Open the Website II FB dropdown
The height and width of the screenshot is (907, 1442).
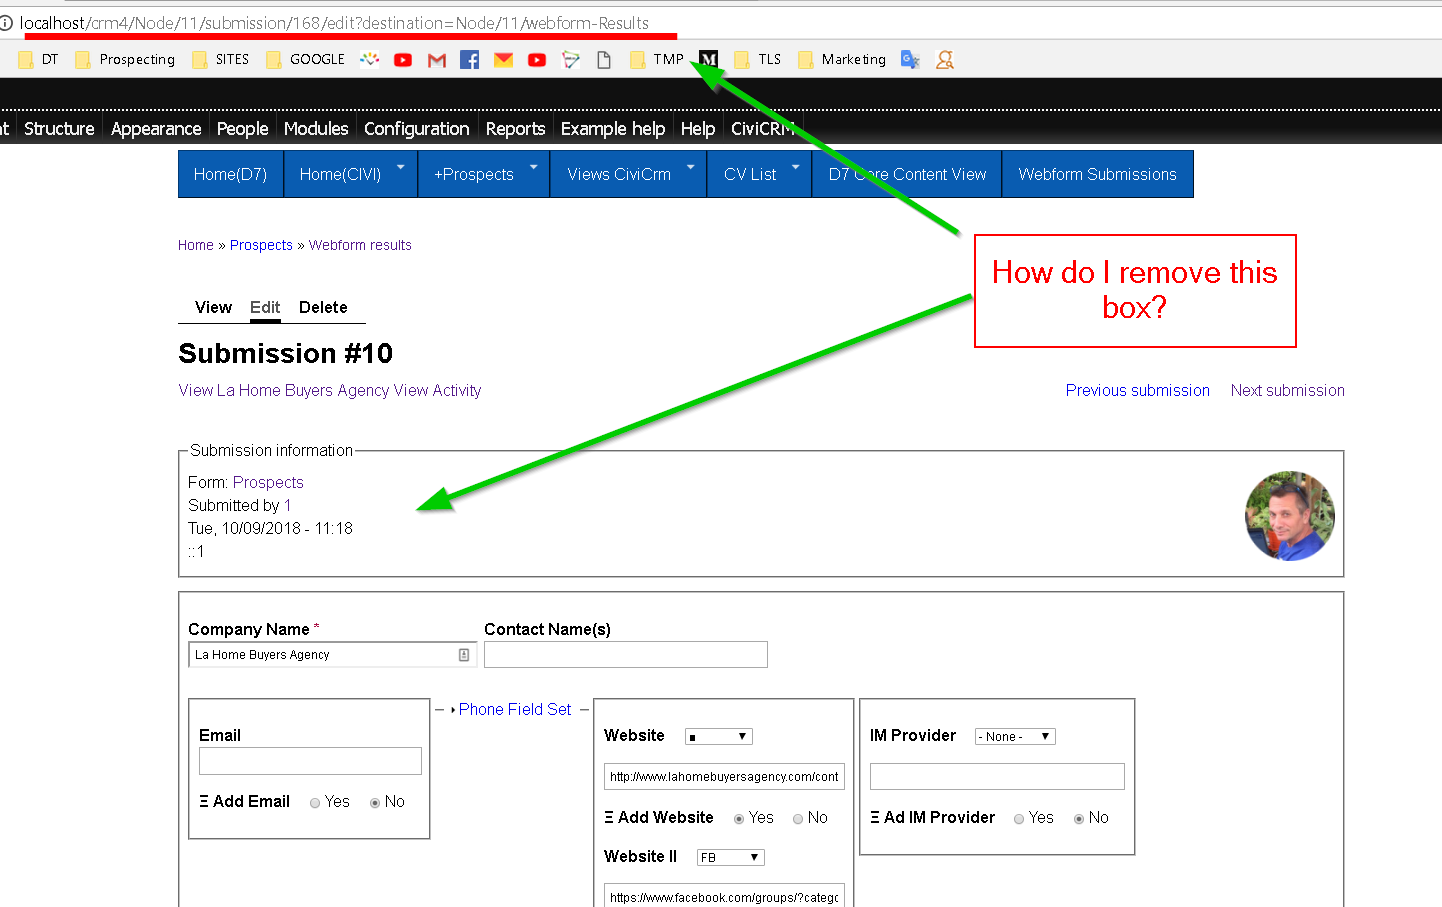731,858
